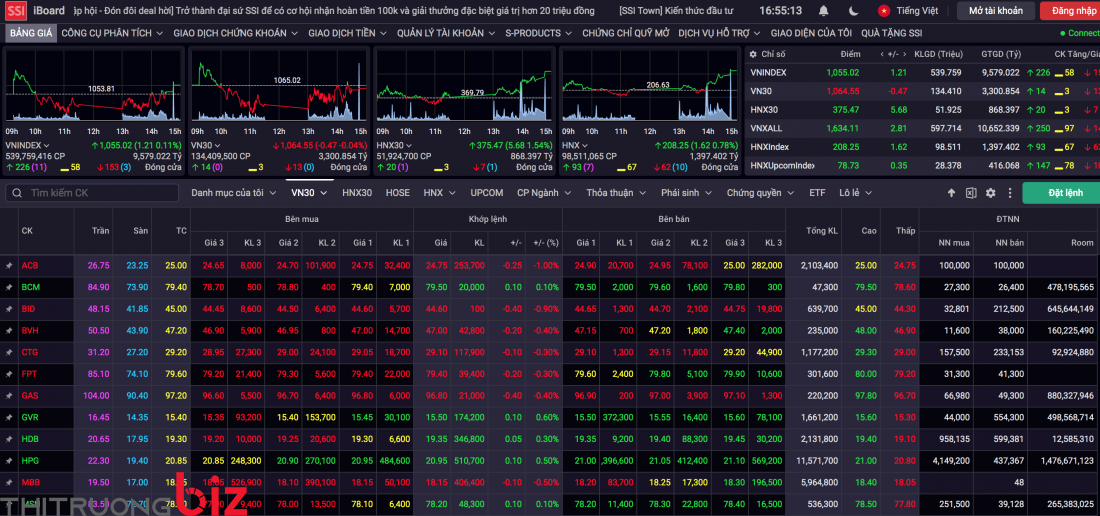The height and width of the screenshot is (516, 1100).
Task: Export the price board to Excel
Action: 971,193
